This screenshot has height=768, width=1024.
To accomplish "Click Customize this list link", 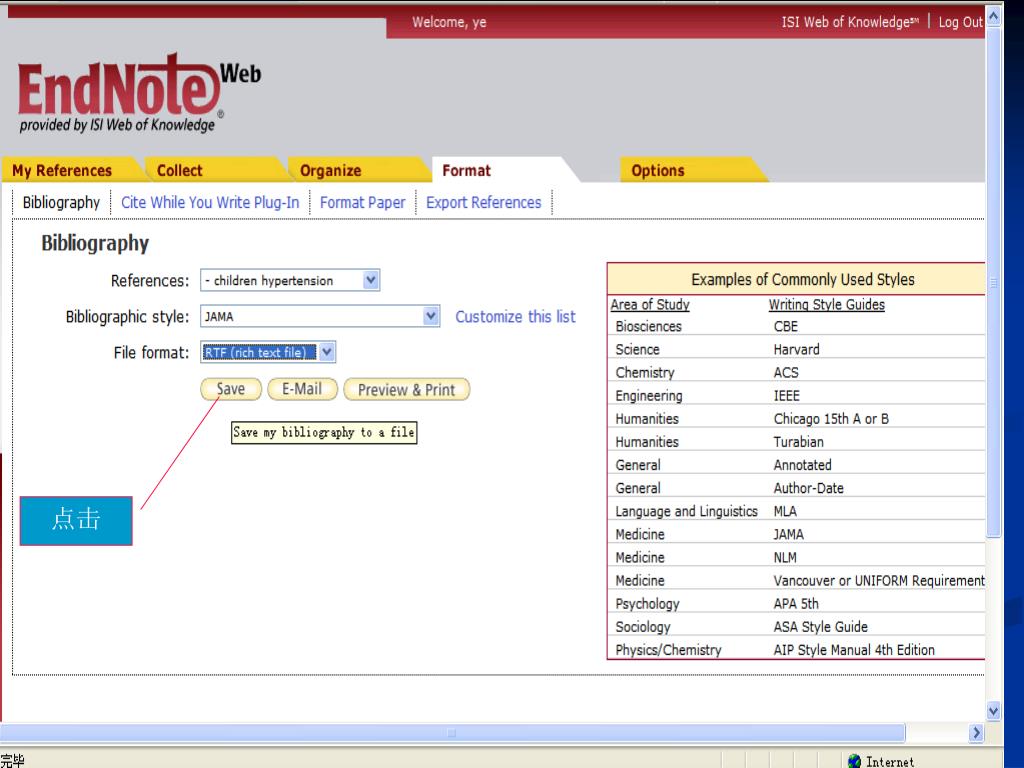I will 515,317.
